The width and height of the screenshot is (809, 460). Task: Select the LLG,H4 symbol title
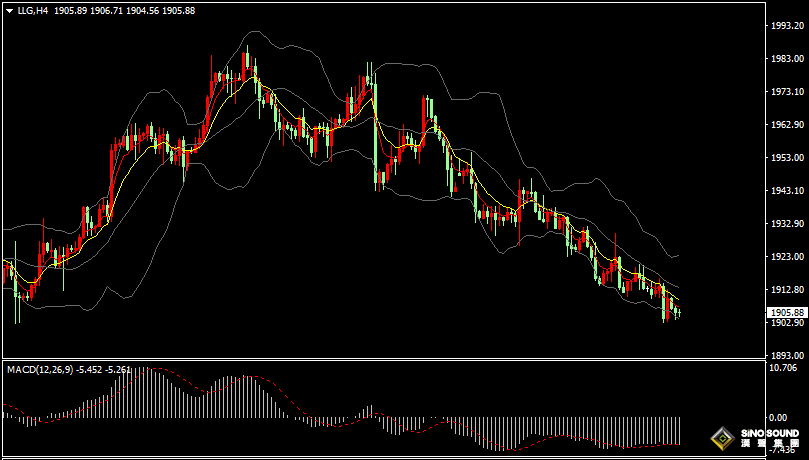(x=32, y=11)
